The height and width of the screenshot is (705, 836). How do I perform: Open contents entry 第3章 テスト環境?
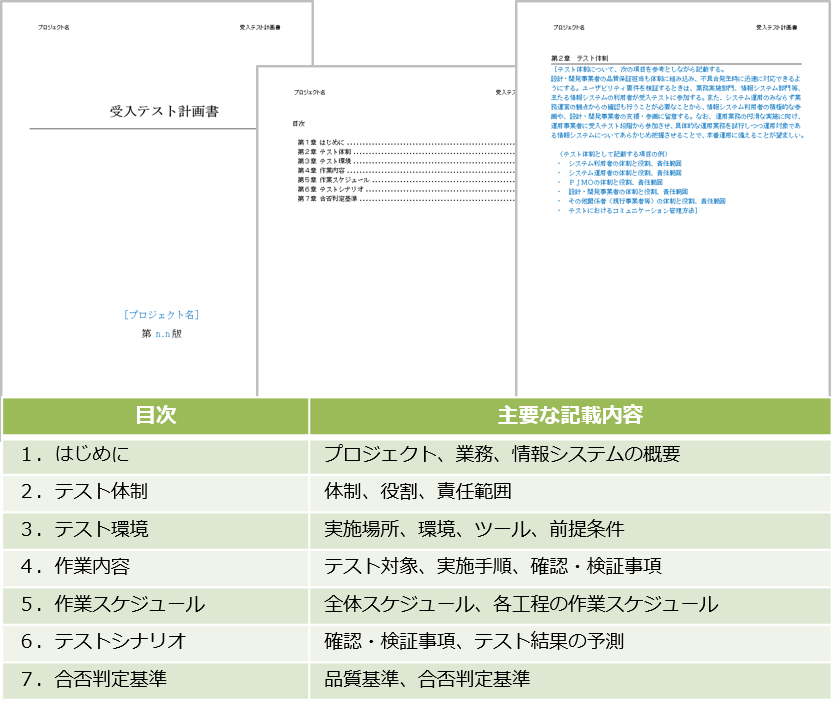tap(406, 161)
